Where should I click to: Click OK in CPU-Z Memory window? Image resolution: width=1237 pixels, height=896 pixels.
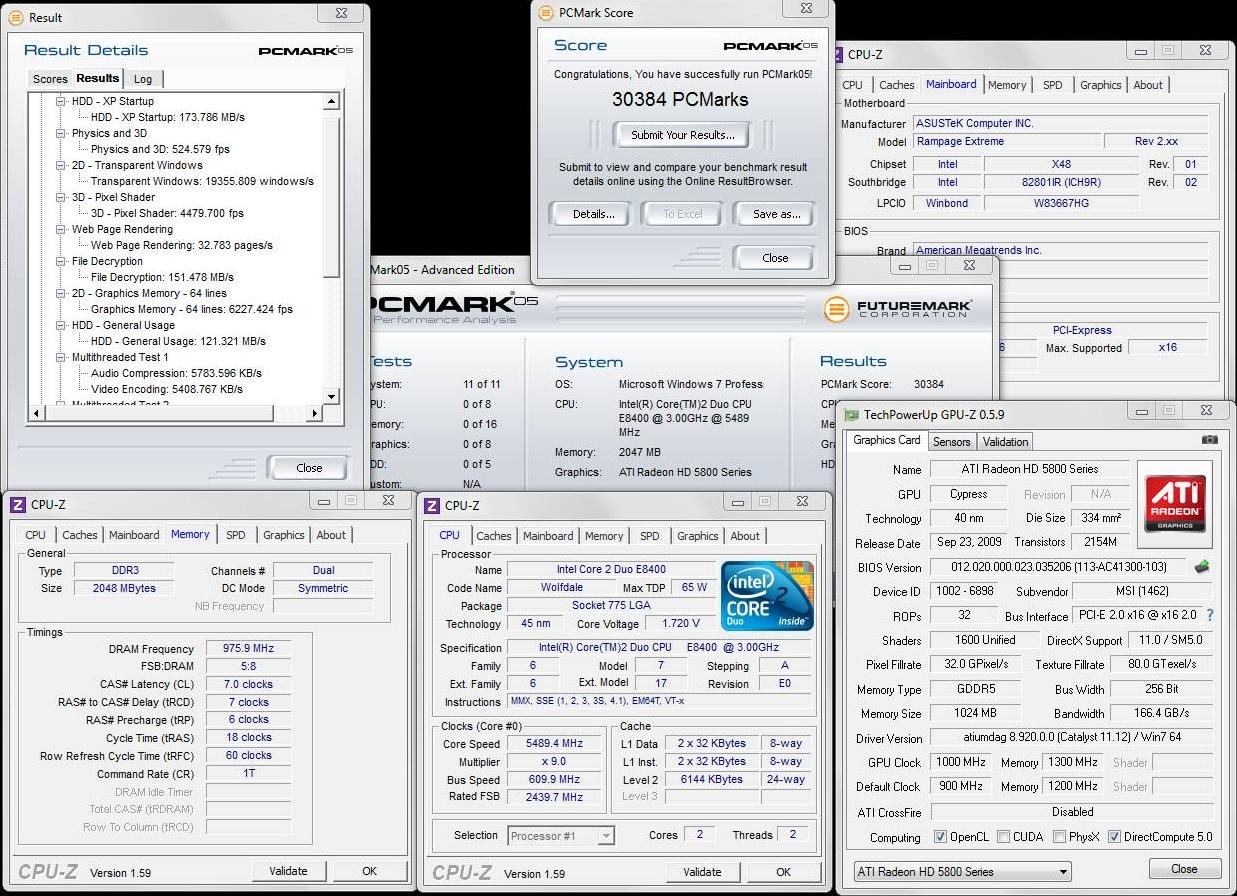point(369,871)
